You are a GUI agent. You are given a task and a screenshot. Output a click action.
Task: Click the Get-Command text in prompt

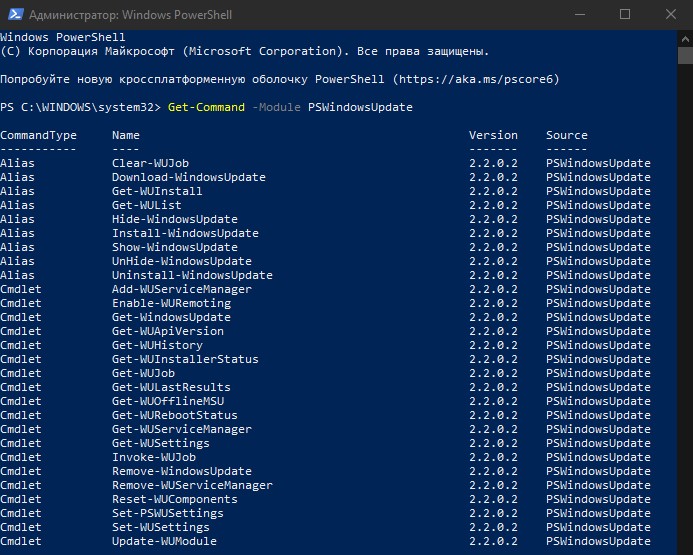click(206, 107)
